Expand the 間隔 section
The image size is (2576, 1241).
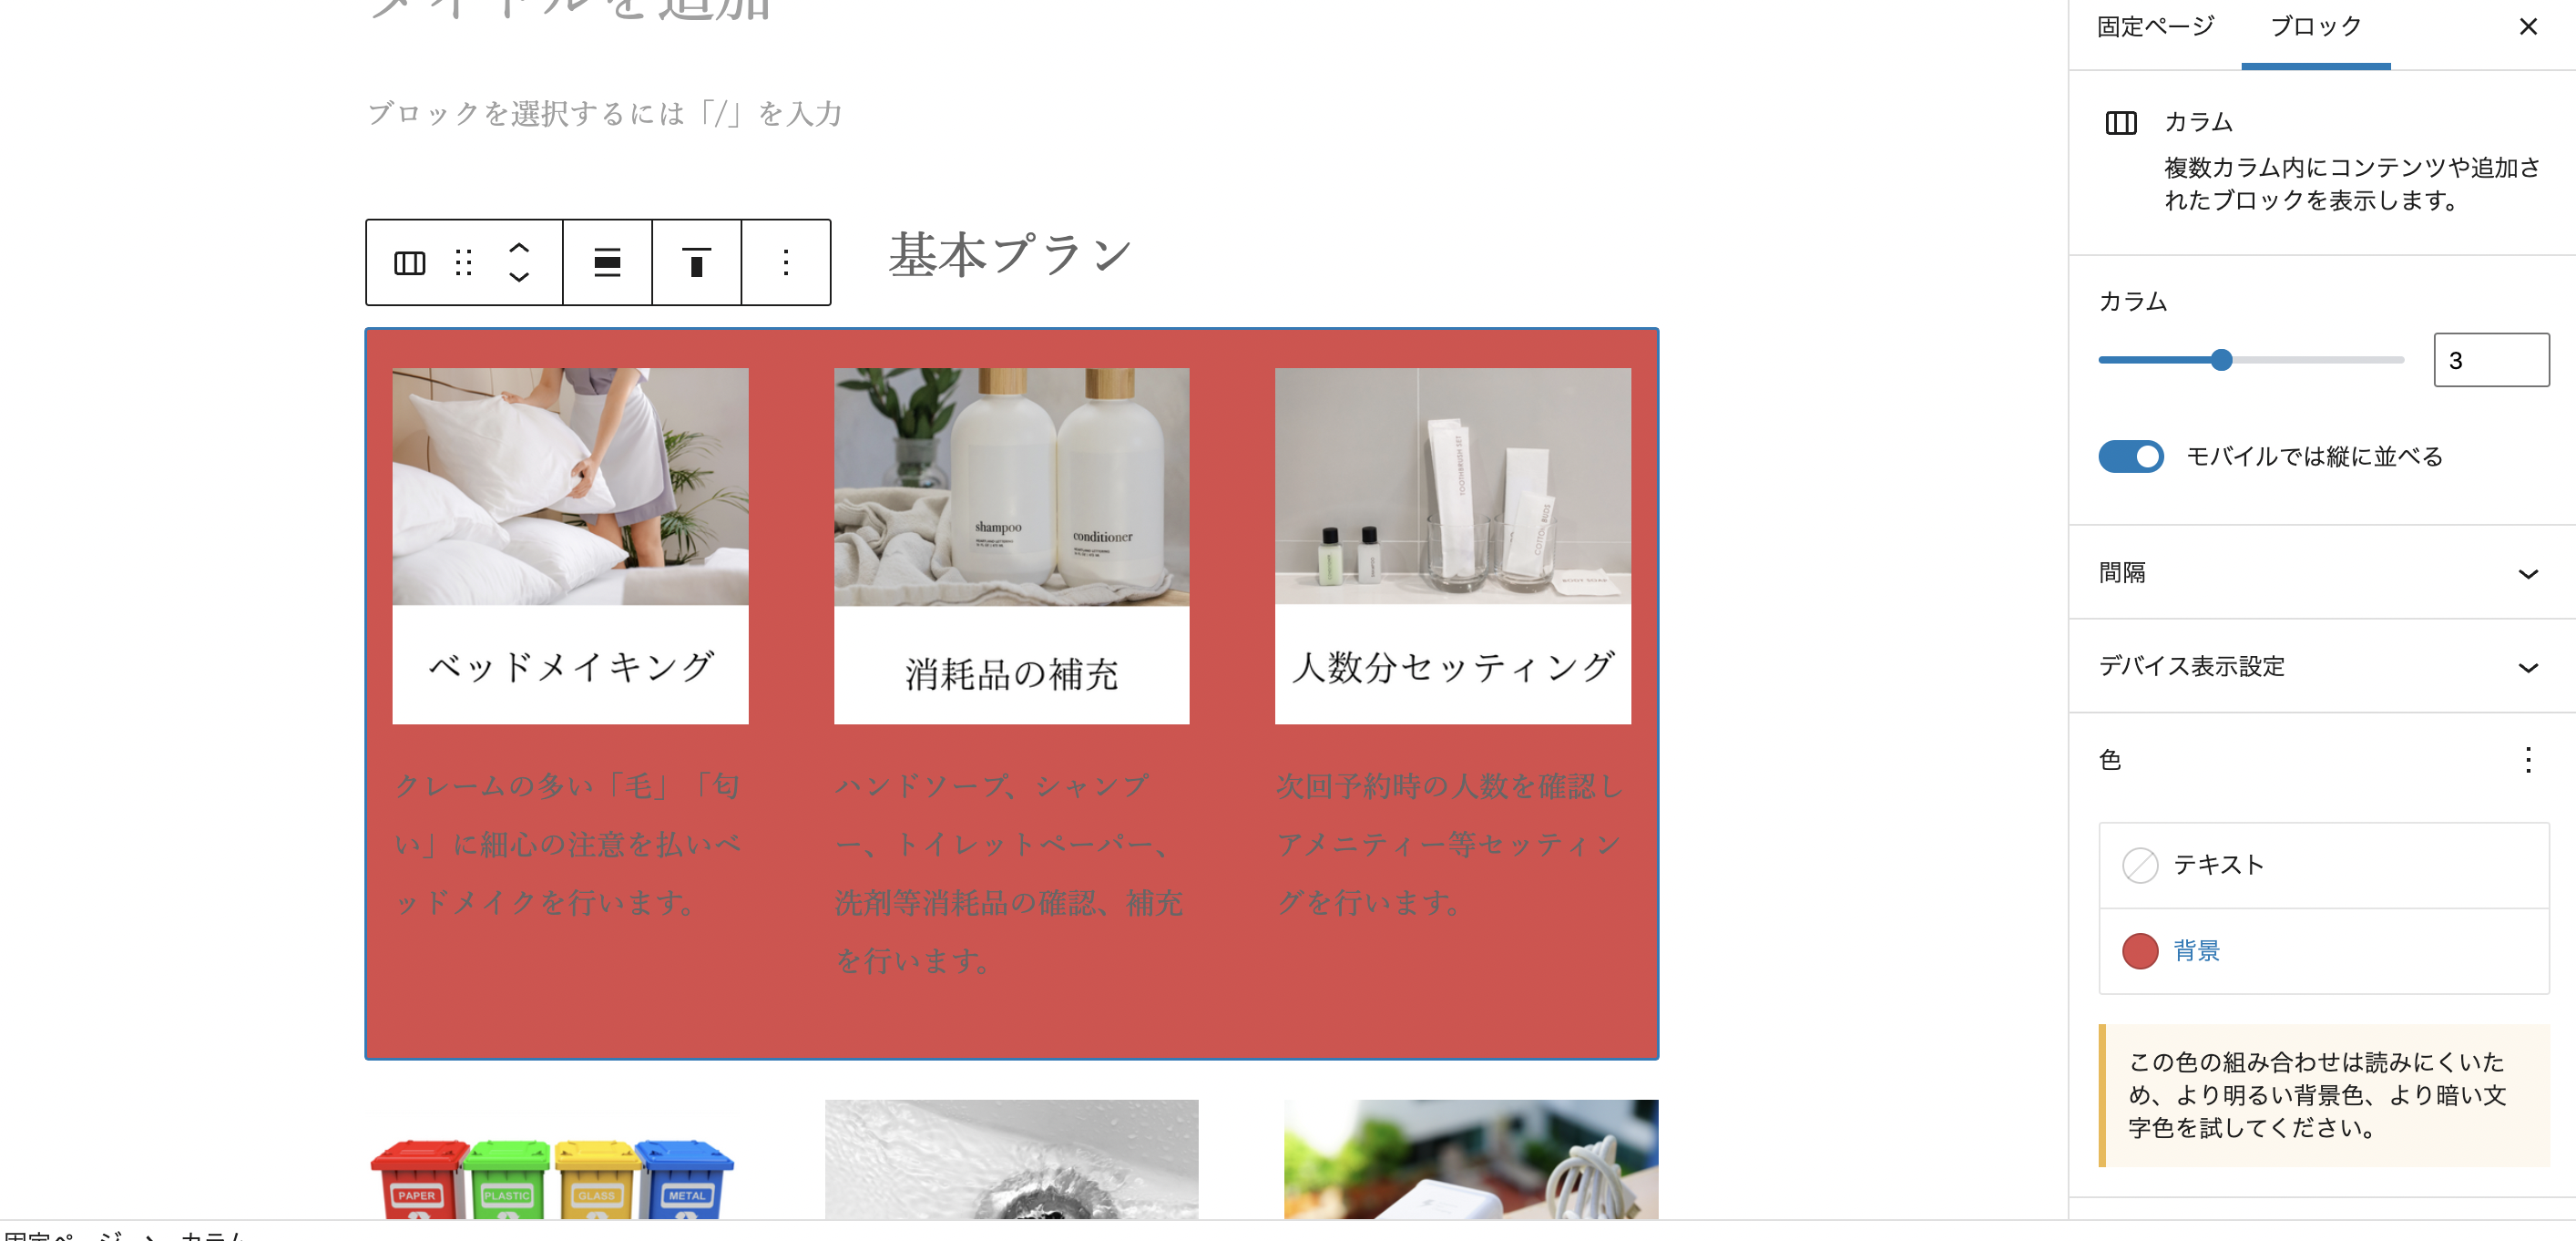(x=2322, y=573)
